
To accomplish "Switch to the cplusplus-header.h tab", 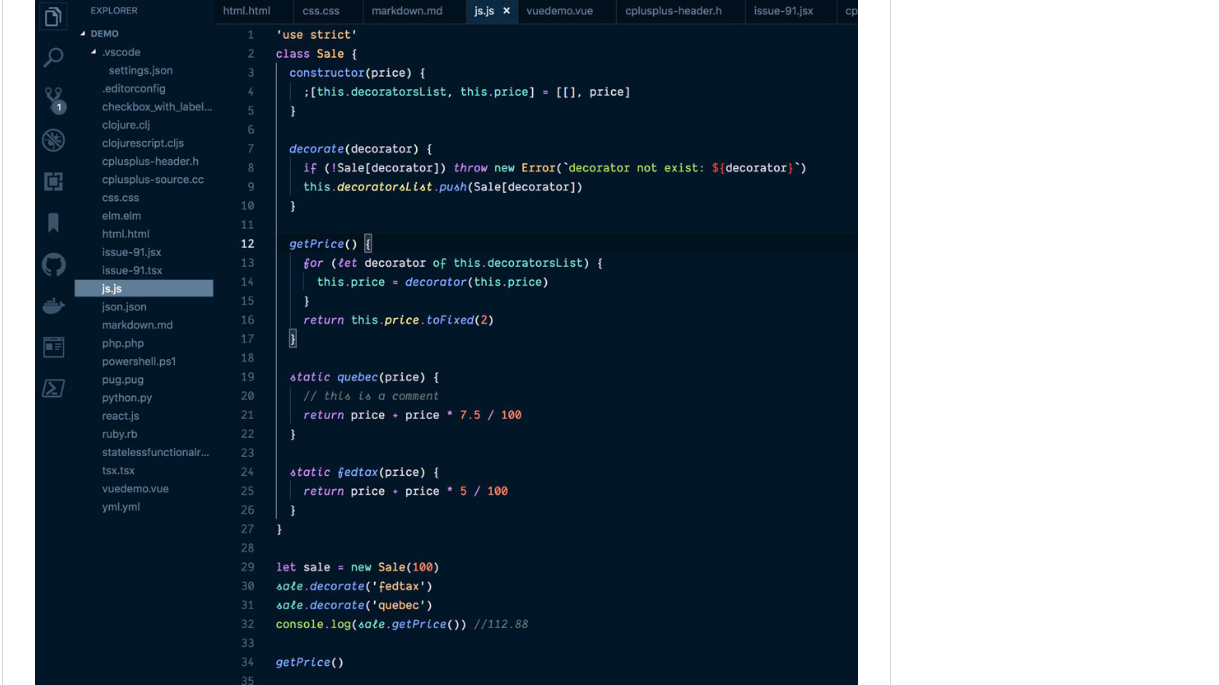I will (x=673, y=11).
